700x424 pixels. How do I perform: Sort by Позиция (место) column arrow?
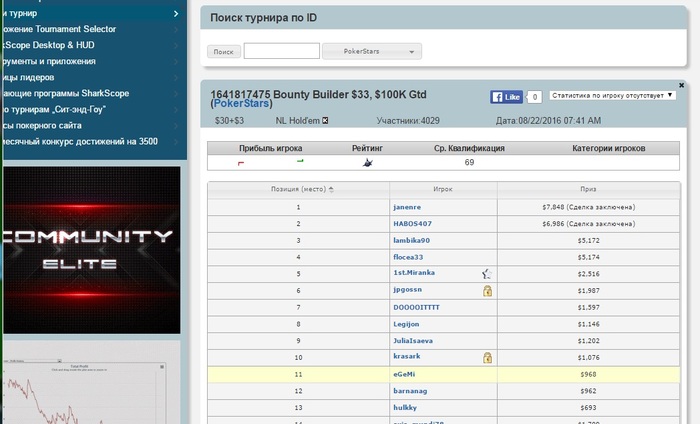pyautogui.click(x=331, y=189)
